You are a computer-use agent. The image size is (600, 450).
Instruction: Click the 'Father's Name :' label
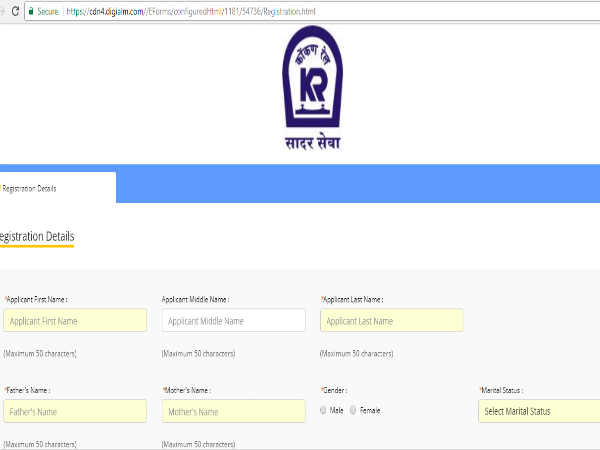28,390
